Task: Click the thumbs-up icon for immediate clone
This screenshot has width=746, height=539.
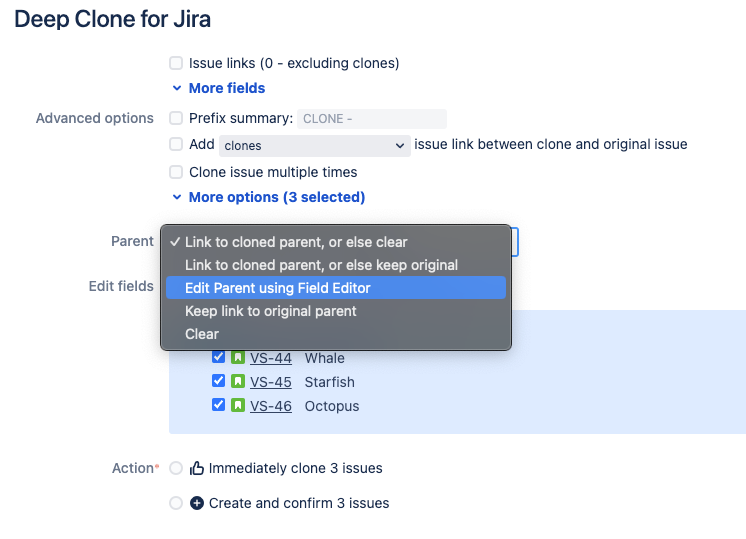Action: coord(197,468)
